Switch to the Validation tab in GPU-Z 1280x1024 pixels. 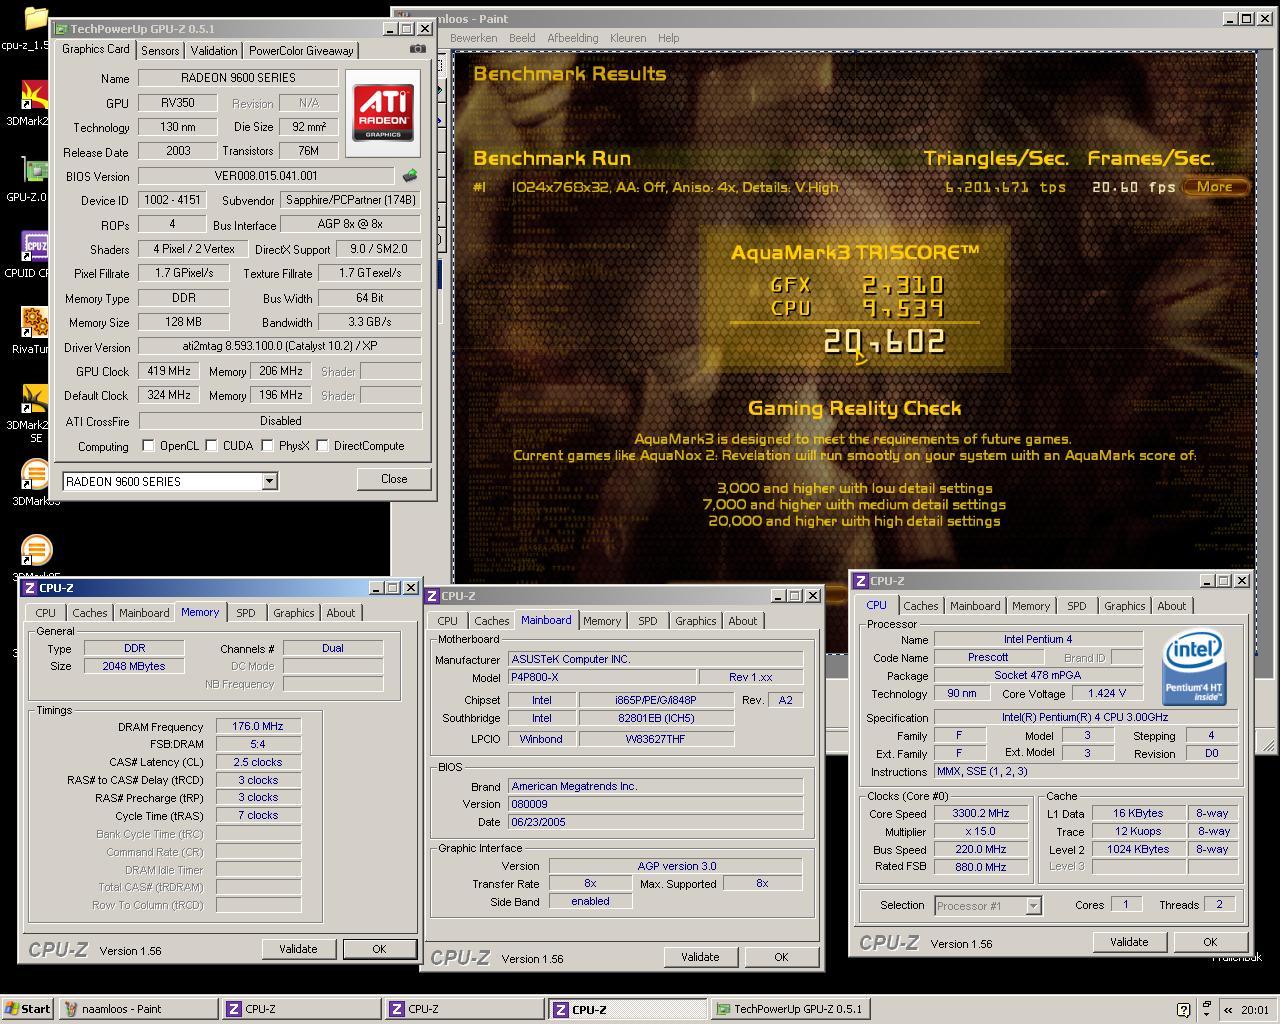[214, 50]
